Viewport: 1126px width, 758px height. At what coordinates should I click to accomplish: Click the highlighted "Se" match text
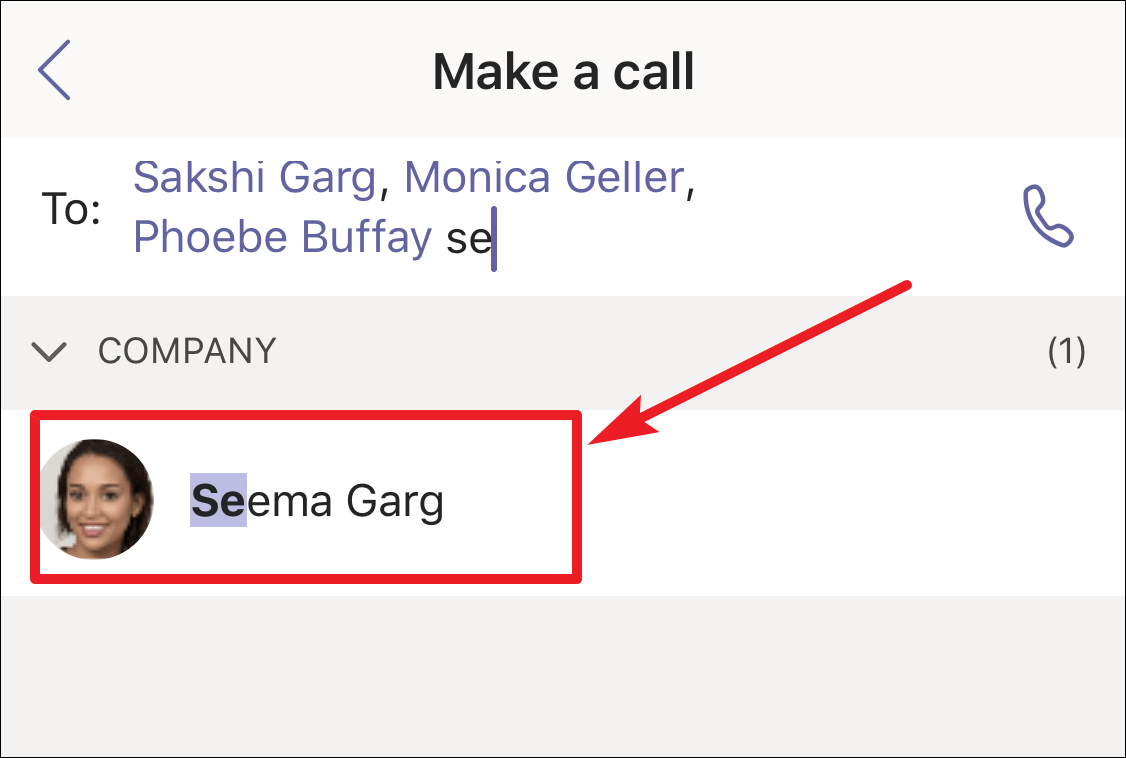218,500
